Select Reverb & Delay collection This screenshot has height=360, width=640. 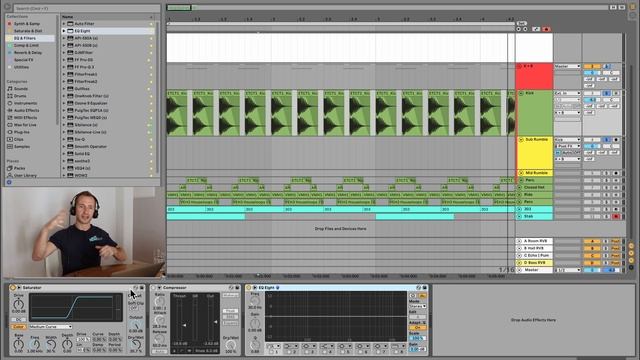pos(28,53)
